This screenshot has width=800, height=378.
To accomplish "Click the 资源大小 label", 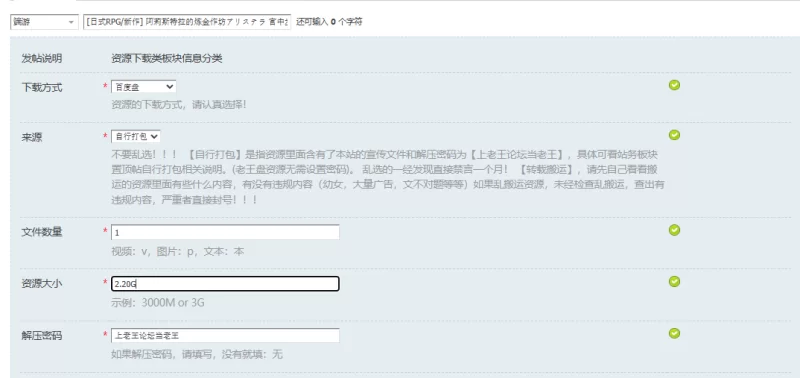I will click(42, 284).
